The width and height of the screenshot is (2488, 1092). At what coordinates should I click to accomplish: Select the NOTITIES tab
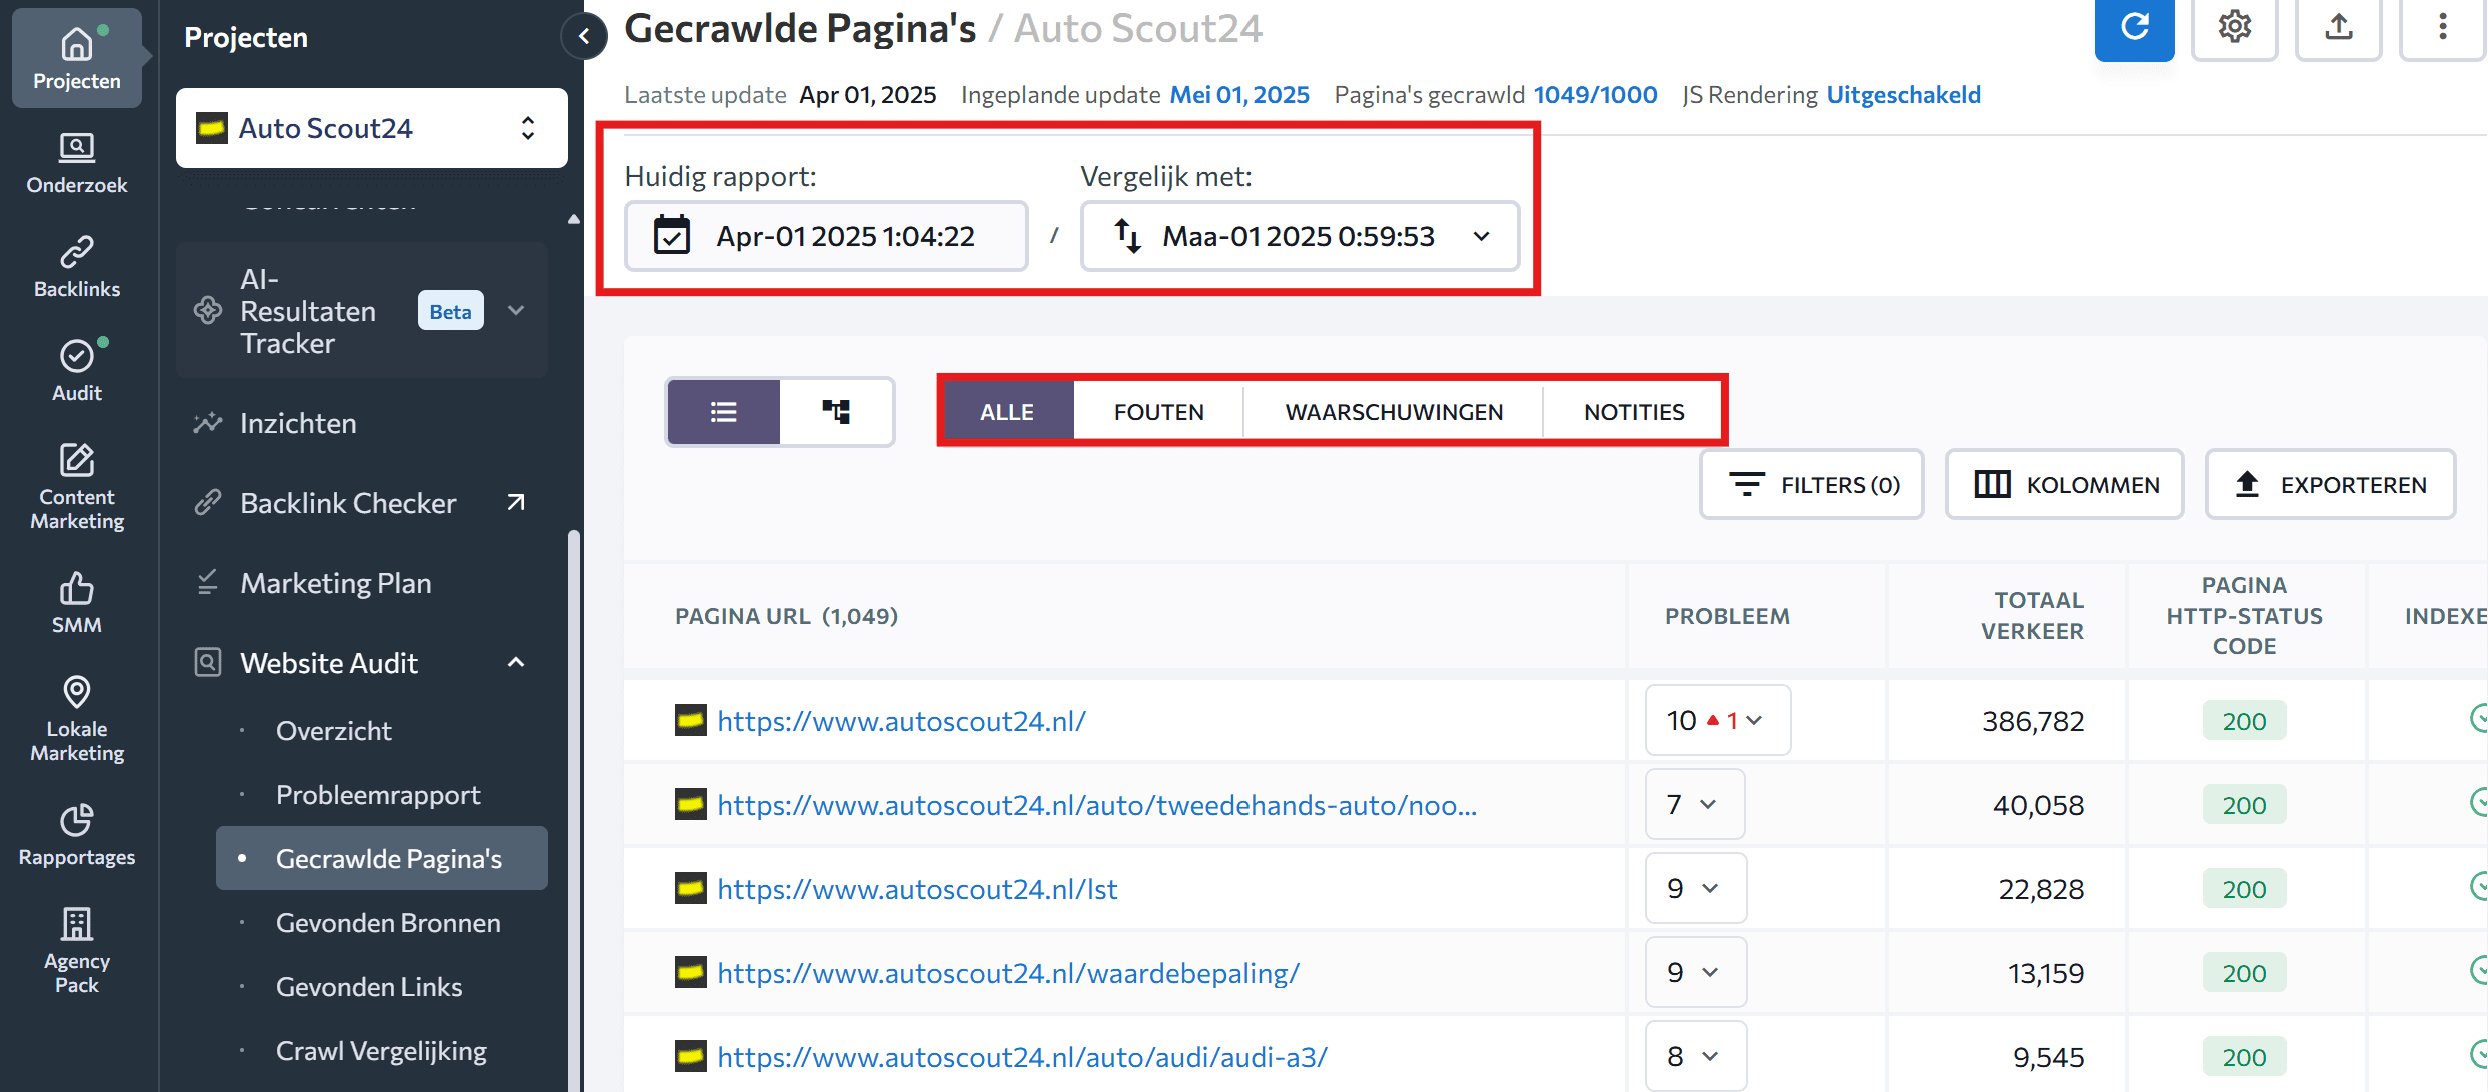point(1634,411)
